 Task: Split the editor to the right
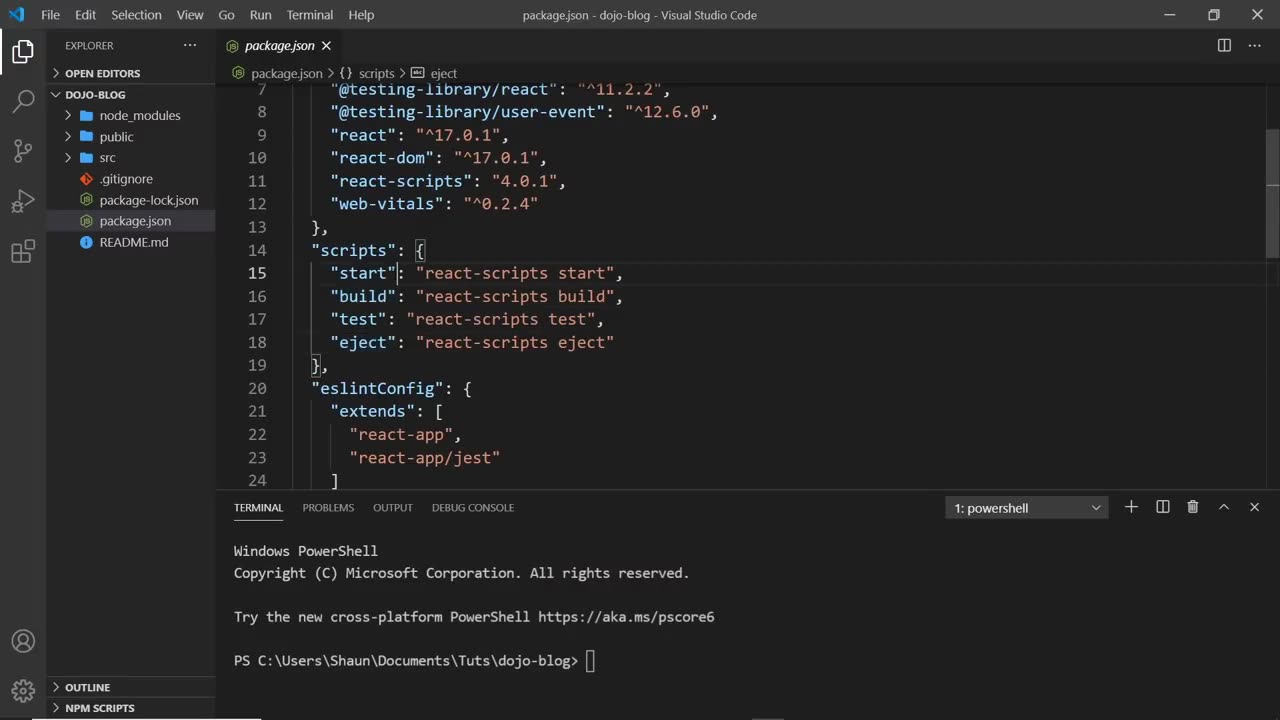click(1224, 45)
